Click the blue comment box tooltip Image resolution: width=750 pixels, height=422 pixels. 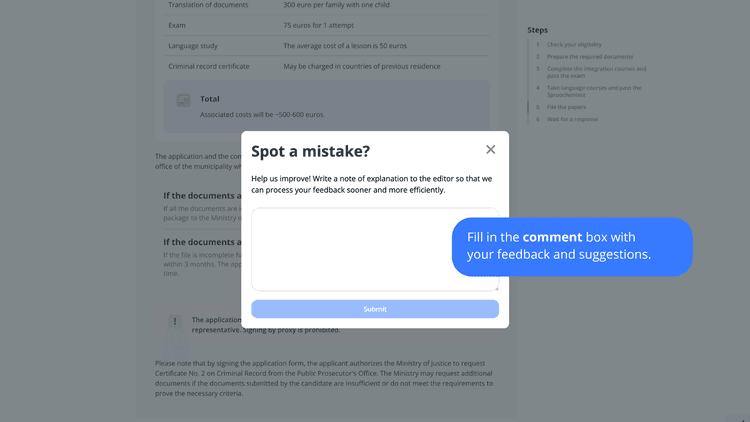(572, 246)
